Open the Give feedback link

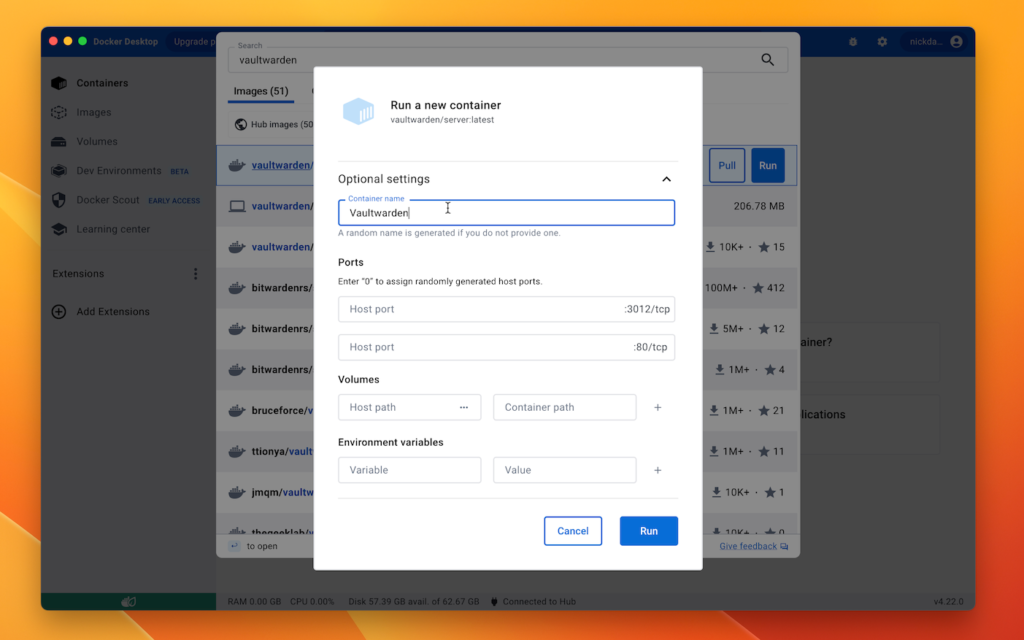[x=753, y=547]
